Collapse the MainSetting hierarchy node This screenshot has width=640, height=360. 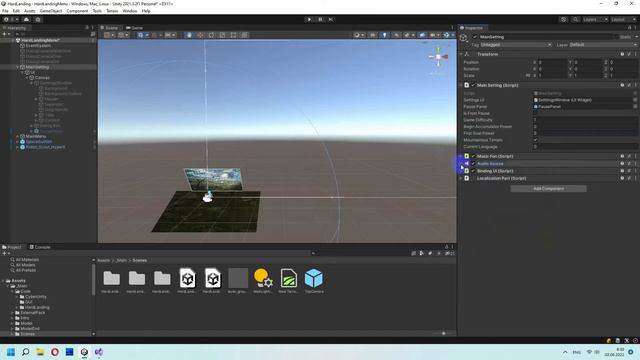pyautogui.click(x=18, y=67)
